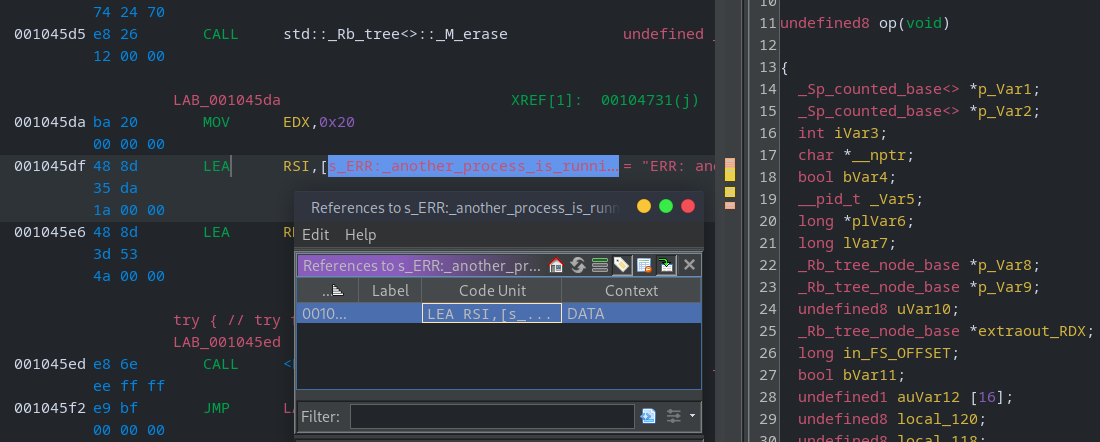Click address 001045ed in listing
Viewport: 1100px width, 442px height.
50,364
